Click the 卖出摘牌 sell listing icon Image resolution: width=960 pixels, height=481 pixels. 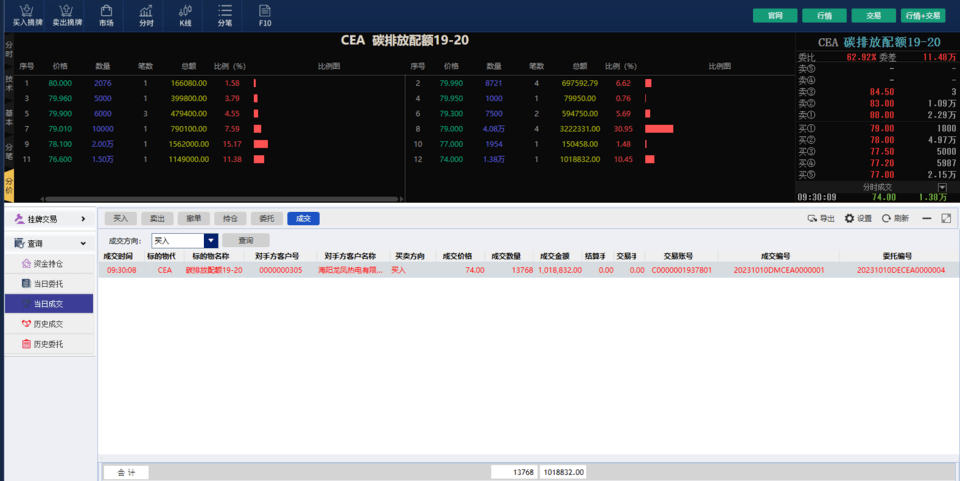pos(68,15)
